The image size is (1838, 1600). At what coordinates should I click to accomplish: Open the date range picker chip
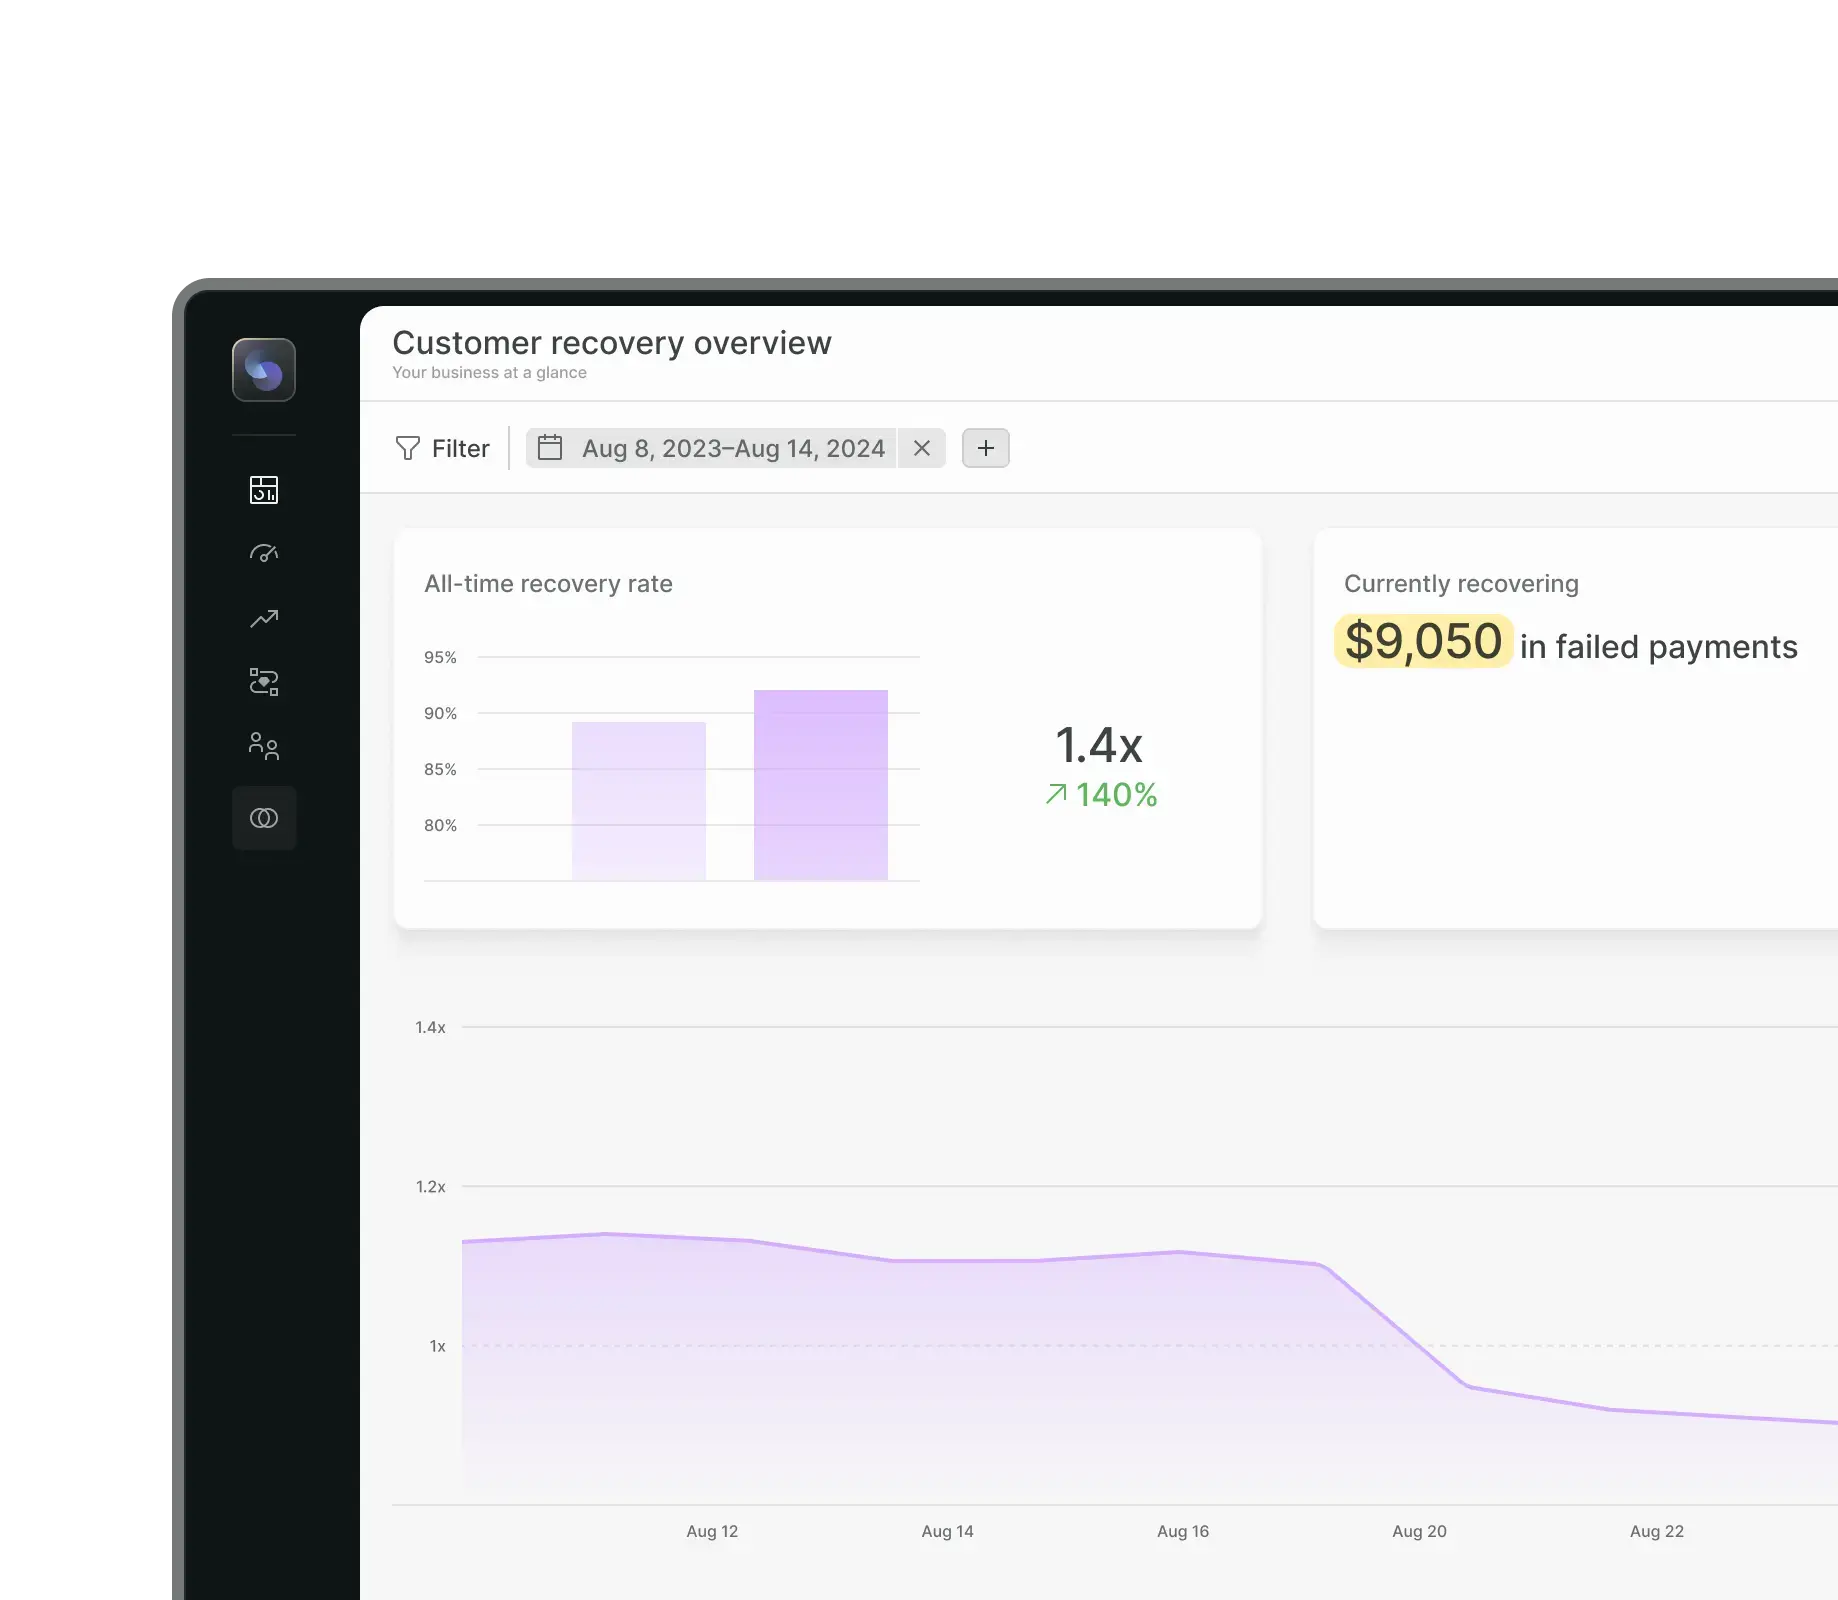tap(733, 448)
